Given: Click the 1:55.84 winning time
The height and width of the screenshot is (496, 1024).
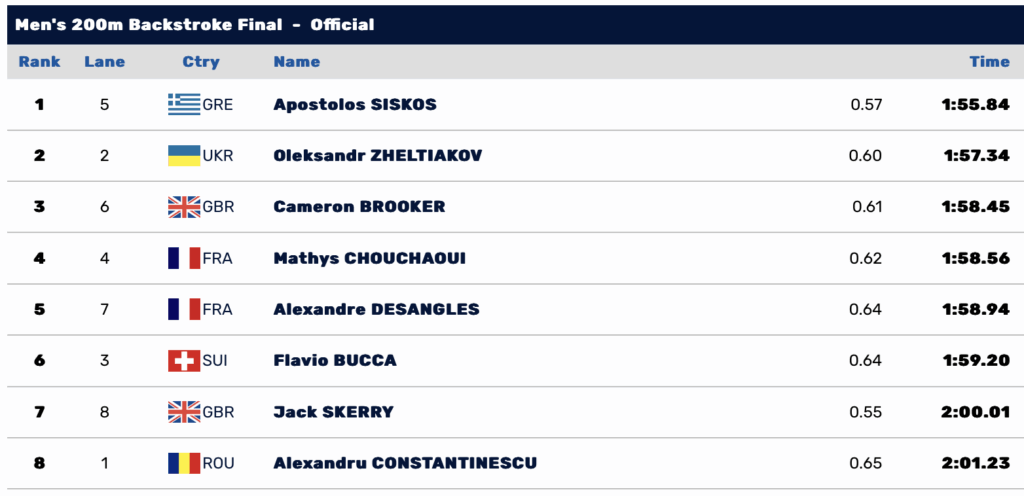Looking at the screenshot, I should pos(976,104).
